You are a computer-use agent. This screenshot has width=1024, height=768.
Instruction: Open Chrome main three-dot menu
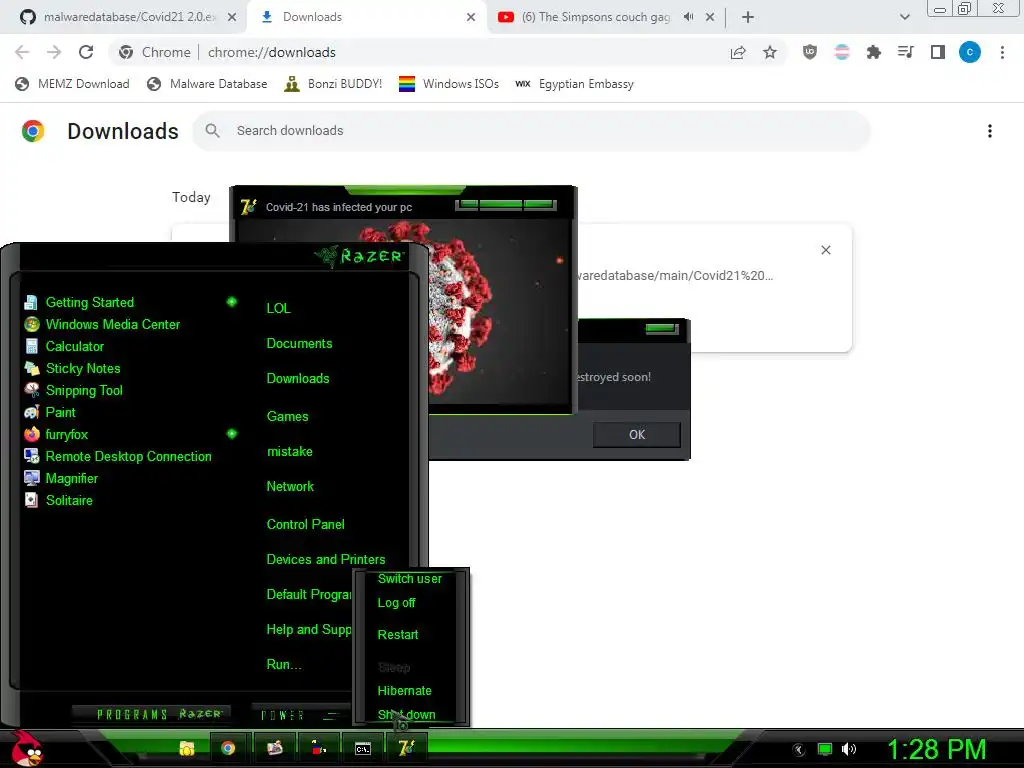tap(1002, 52)
